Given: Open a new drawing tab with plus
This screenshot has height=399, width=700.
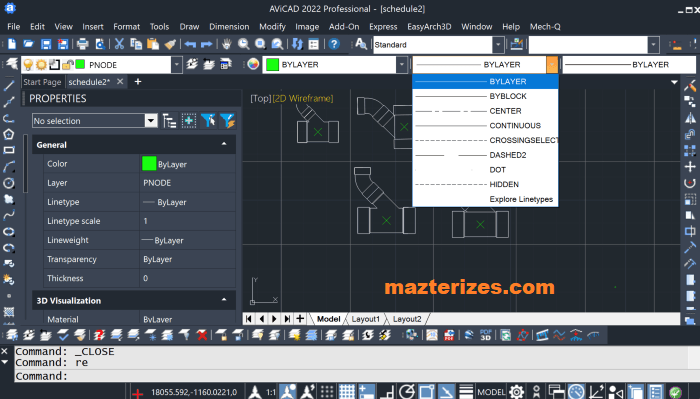Looking at the screenshot, I should pyautogui.click(x=138, y=82).
